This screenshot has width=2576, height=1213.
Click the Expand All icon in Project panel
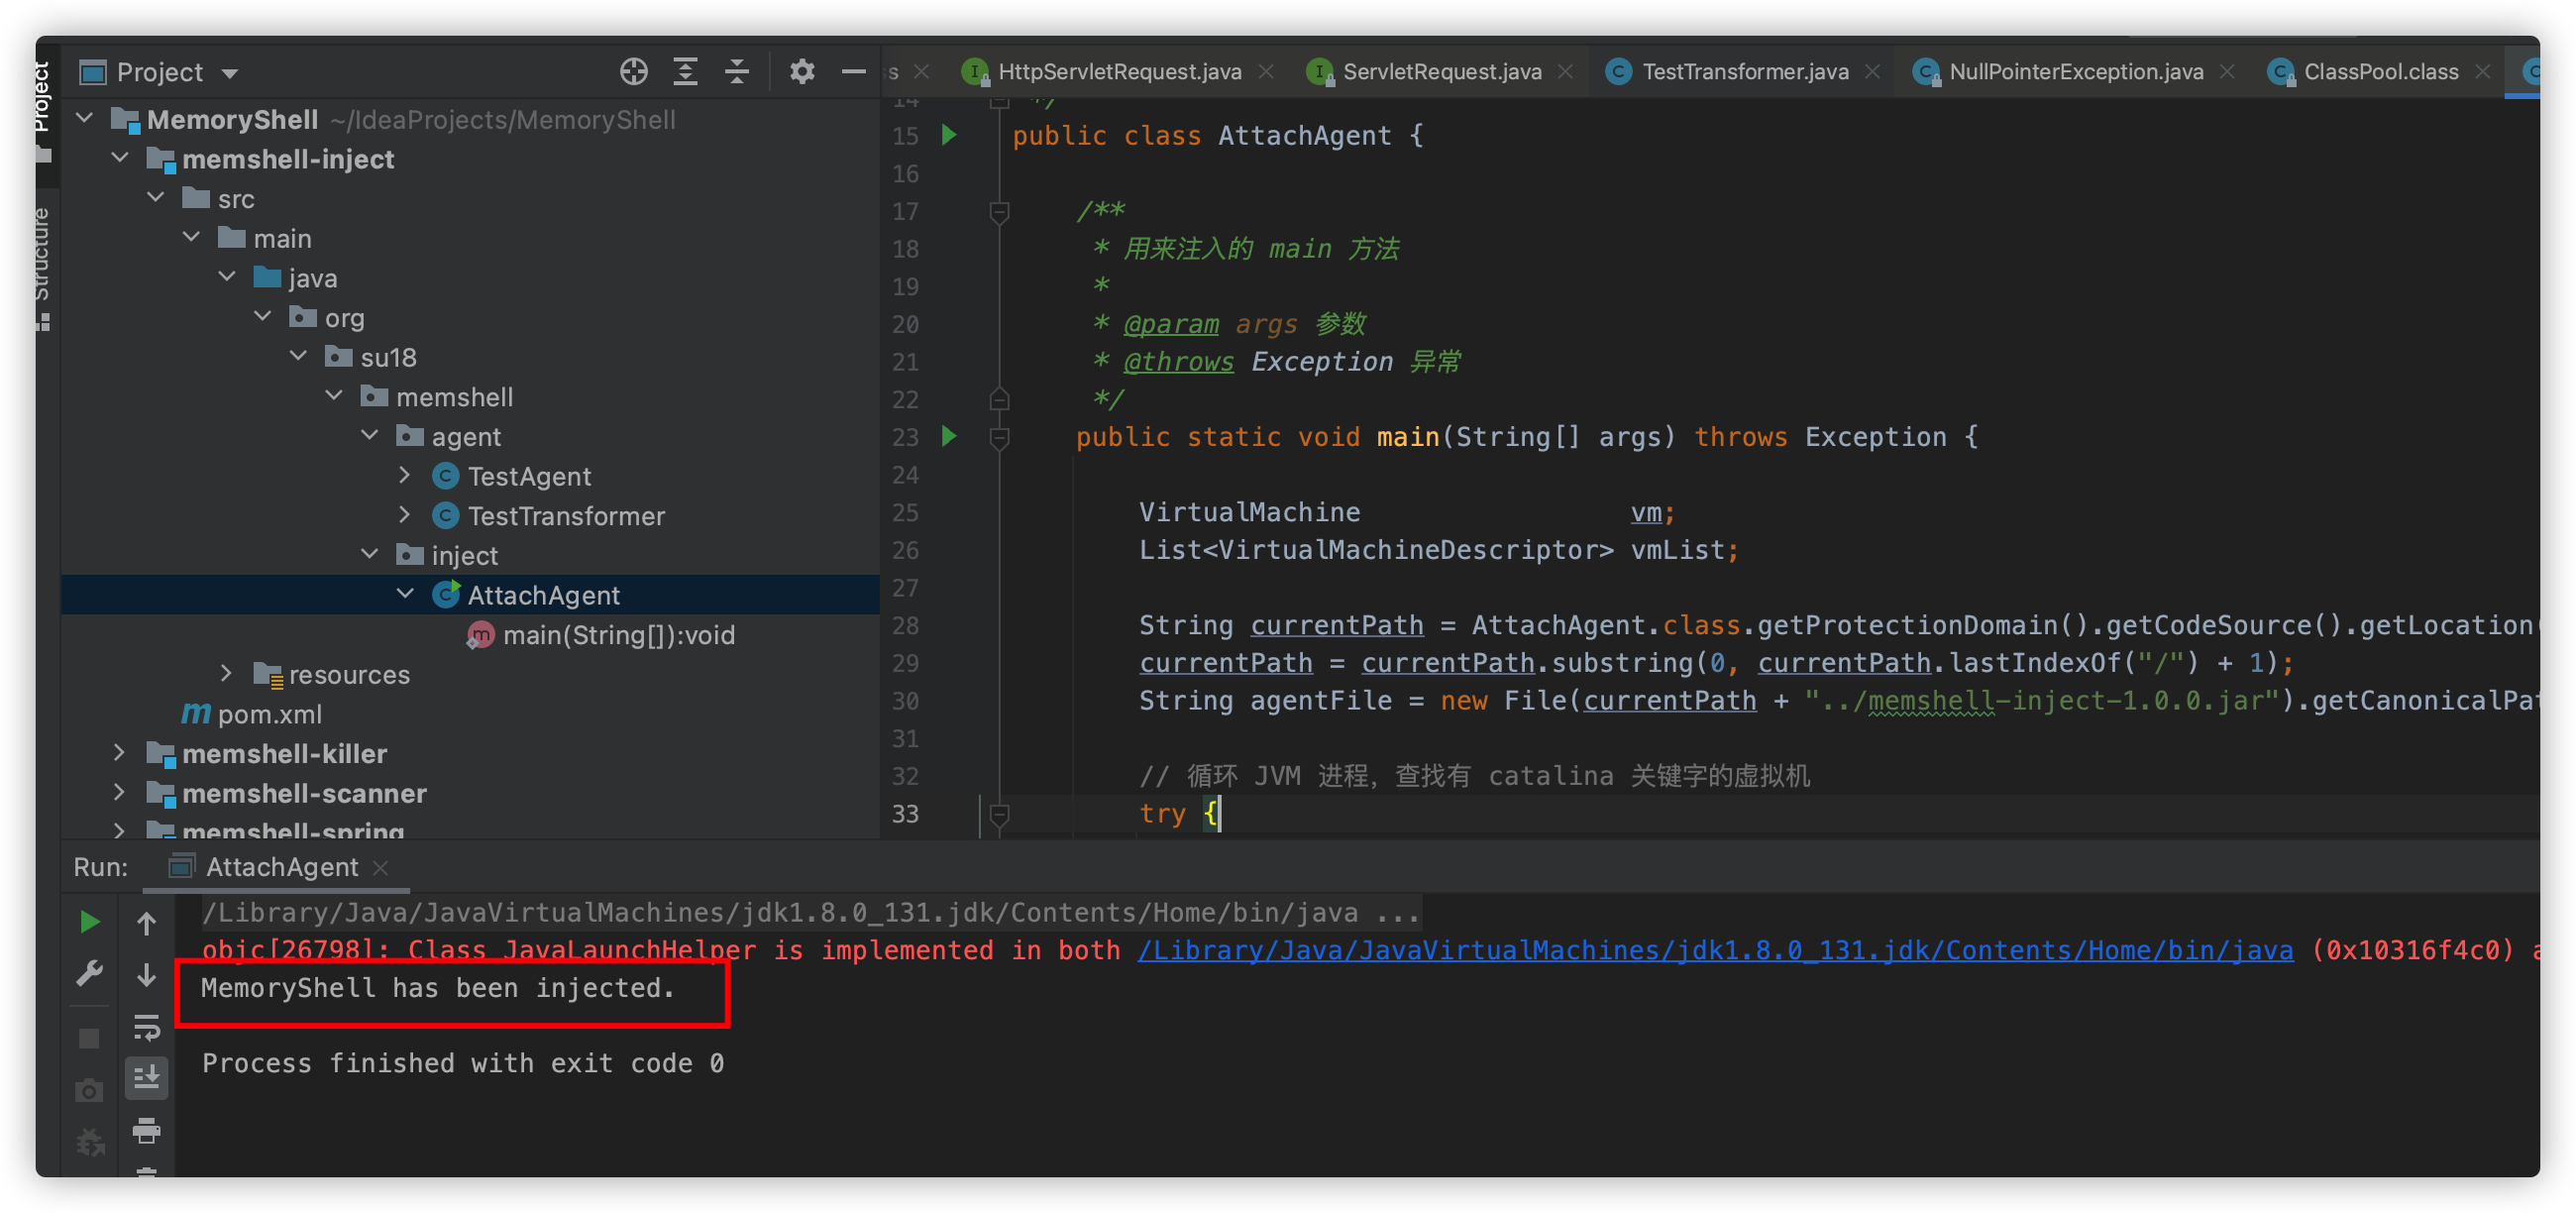tap(685, 72)
